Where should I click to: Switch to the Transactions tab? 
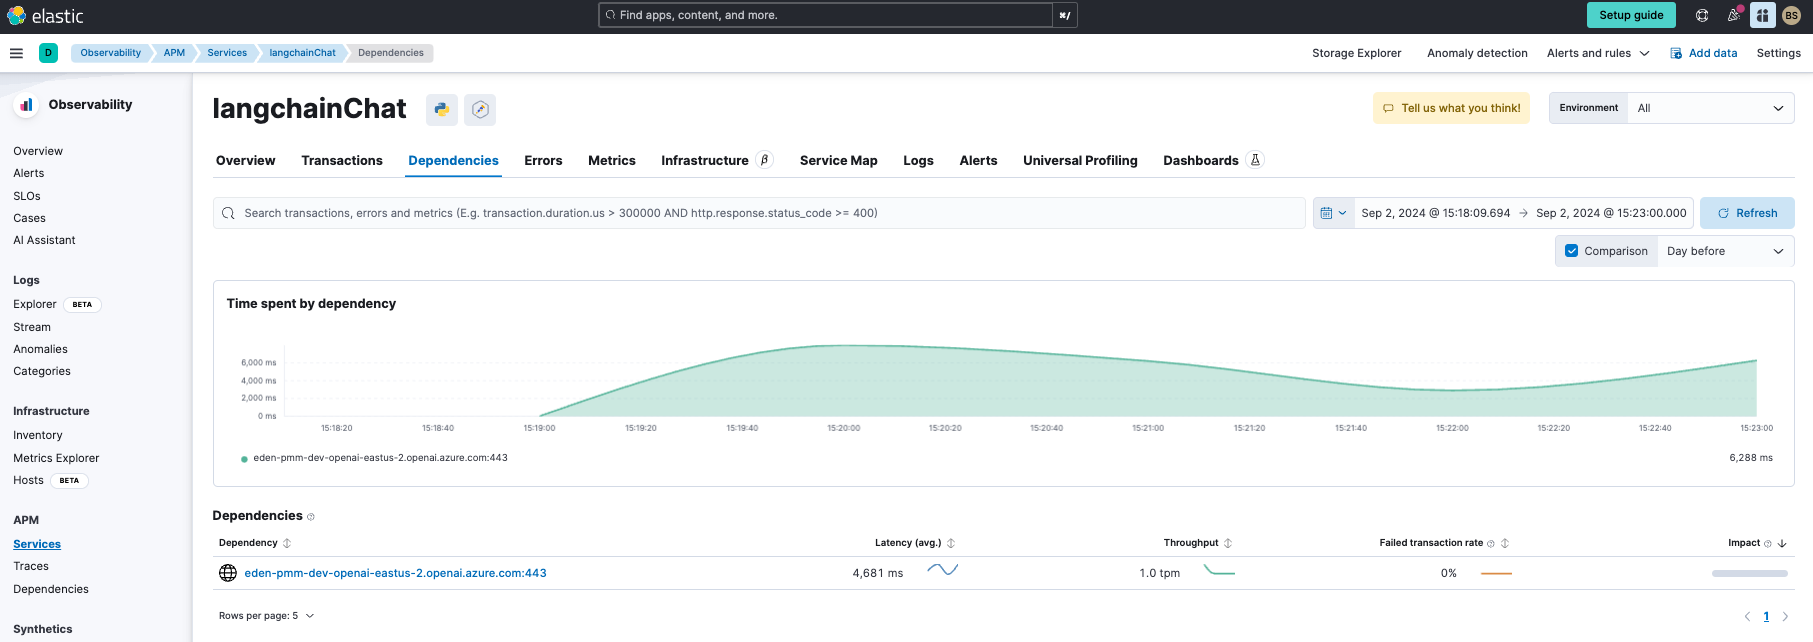pyautogui.click(x=342, y=160)
